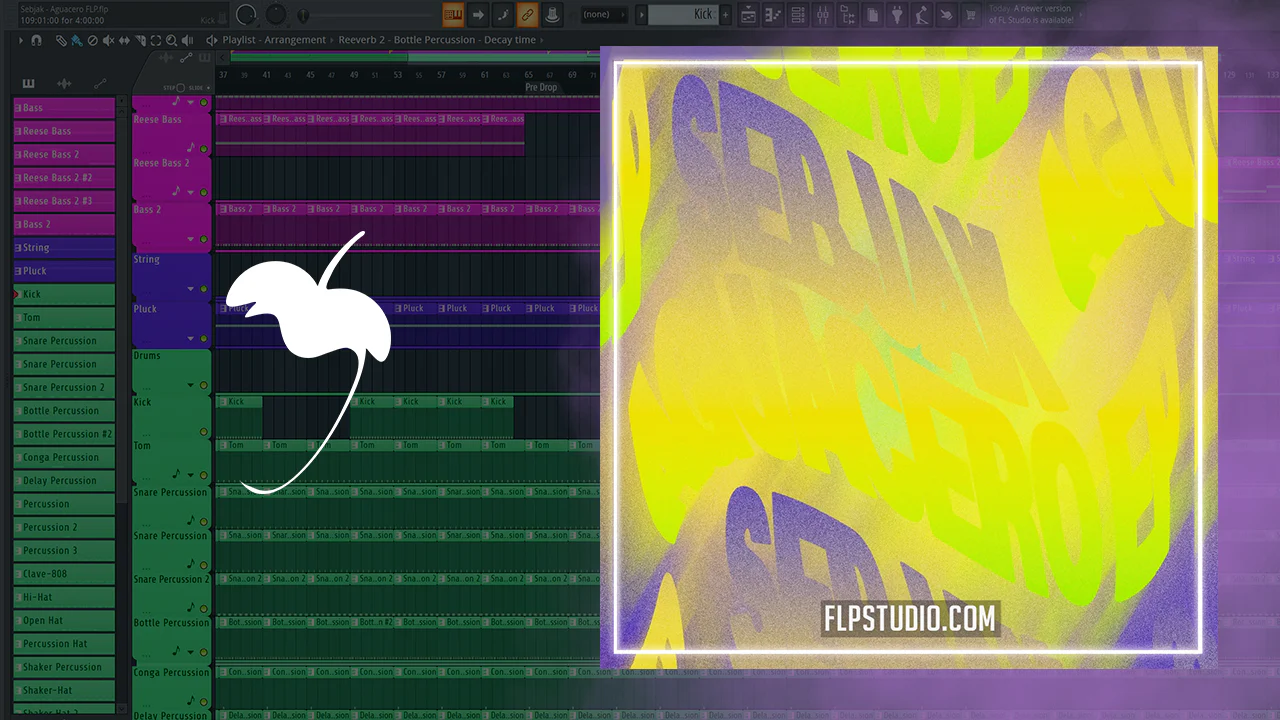
Task: Open the Playlist view from the toolbar
Action: pos(748,15)
